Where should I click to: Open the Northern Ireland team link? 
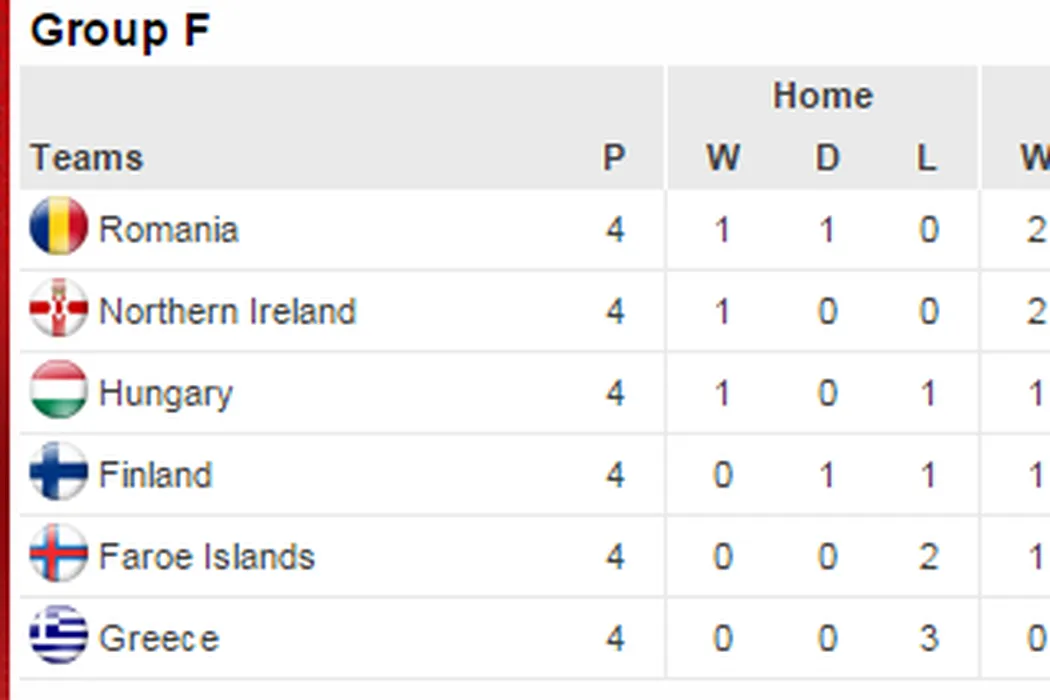(227, 312)
